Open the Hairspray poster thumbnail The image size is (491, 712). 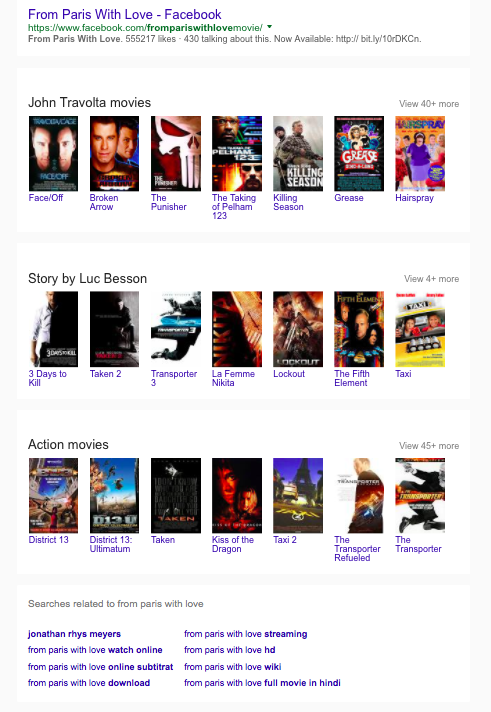[x=420, y=153]
